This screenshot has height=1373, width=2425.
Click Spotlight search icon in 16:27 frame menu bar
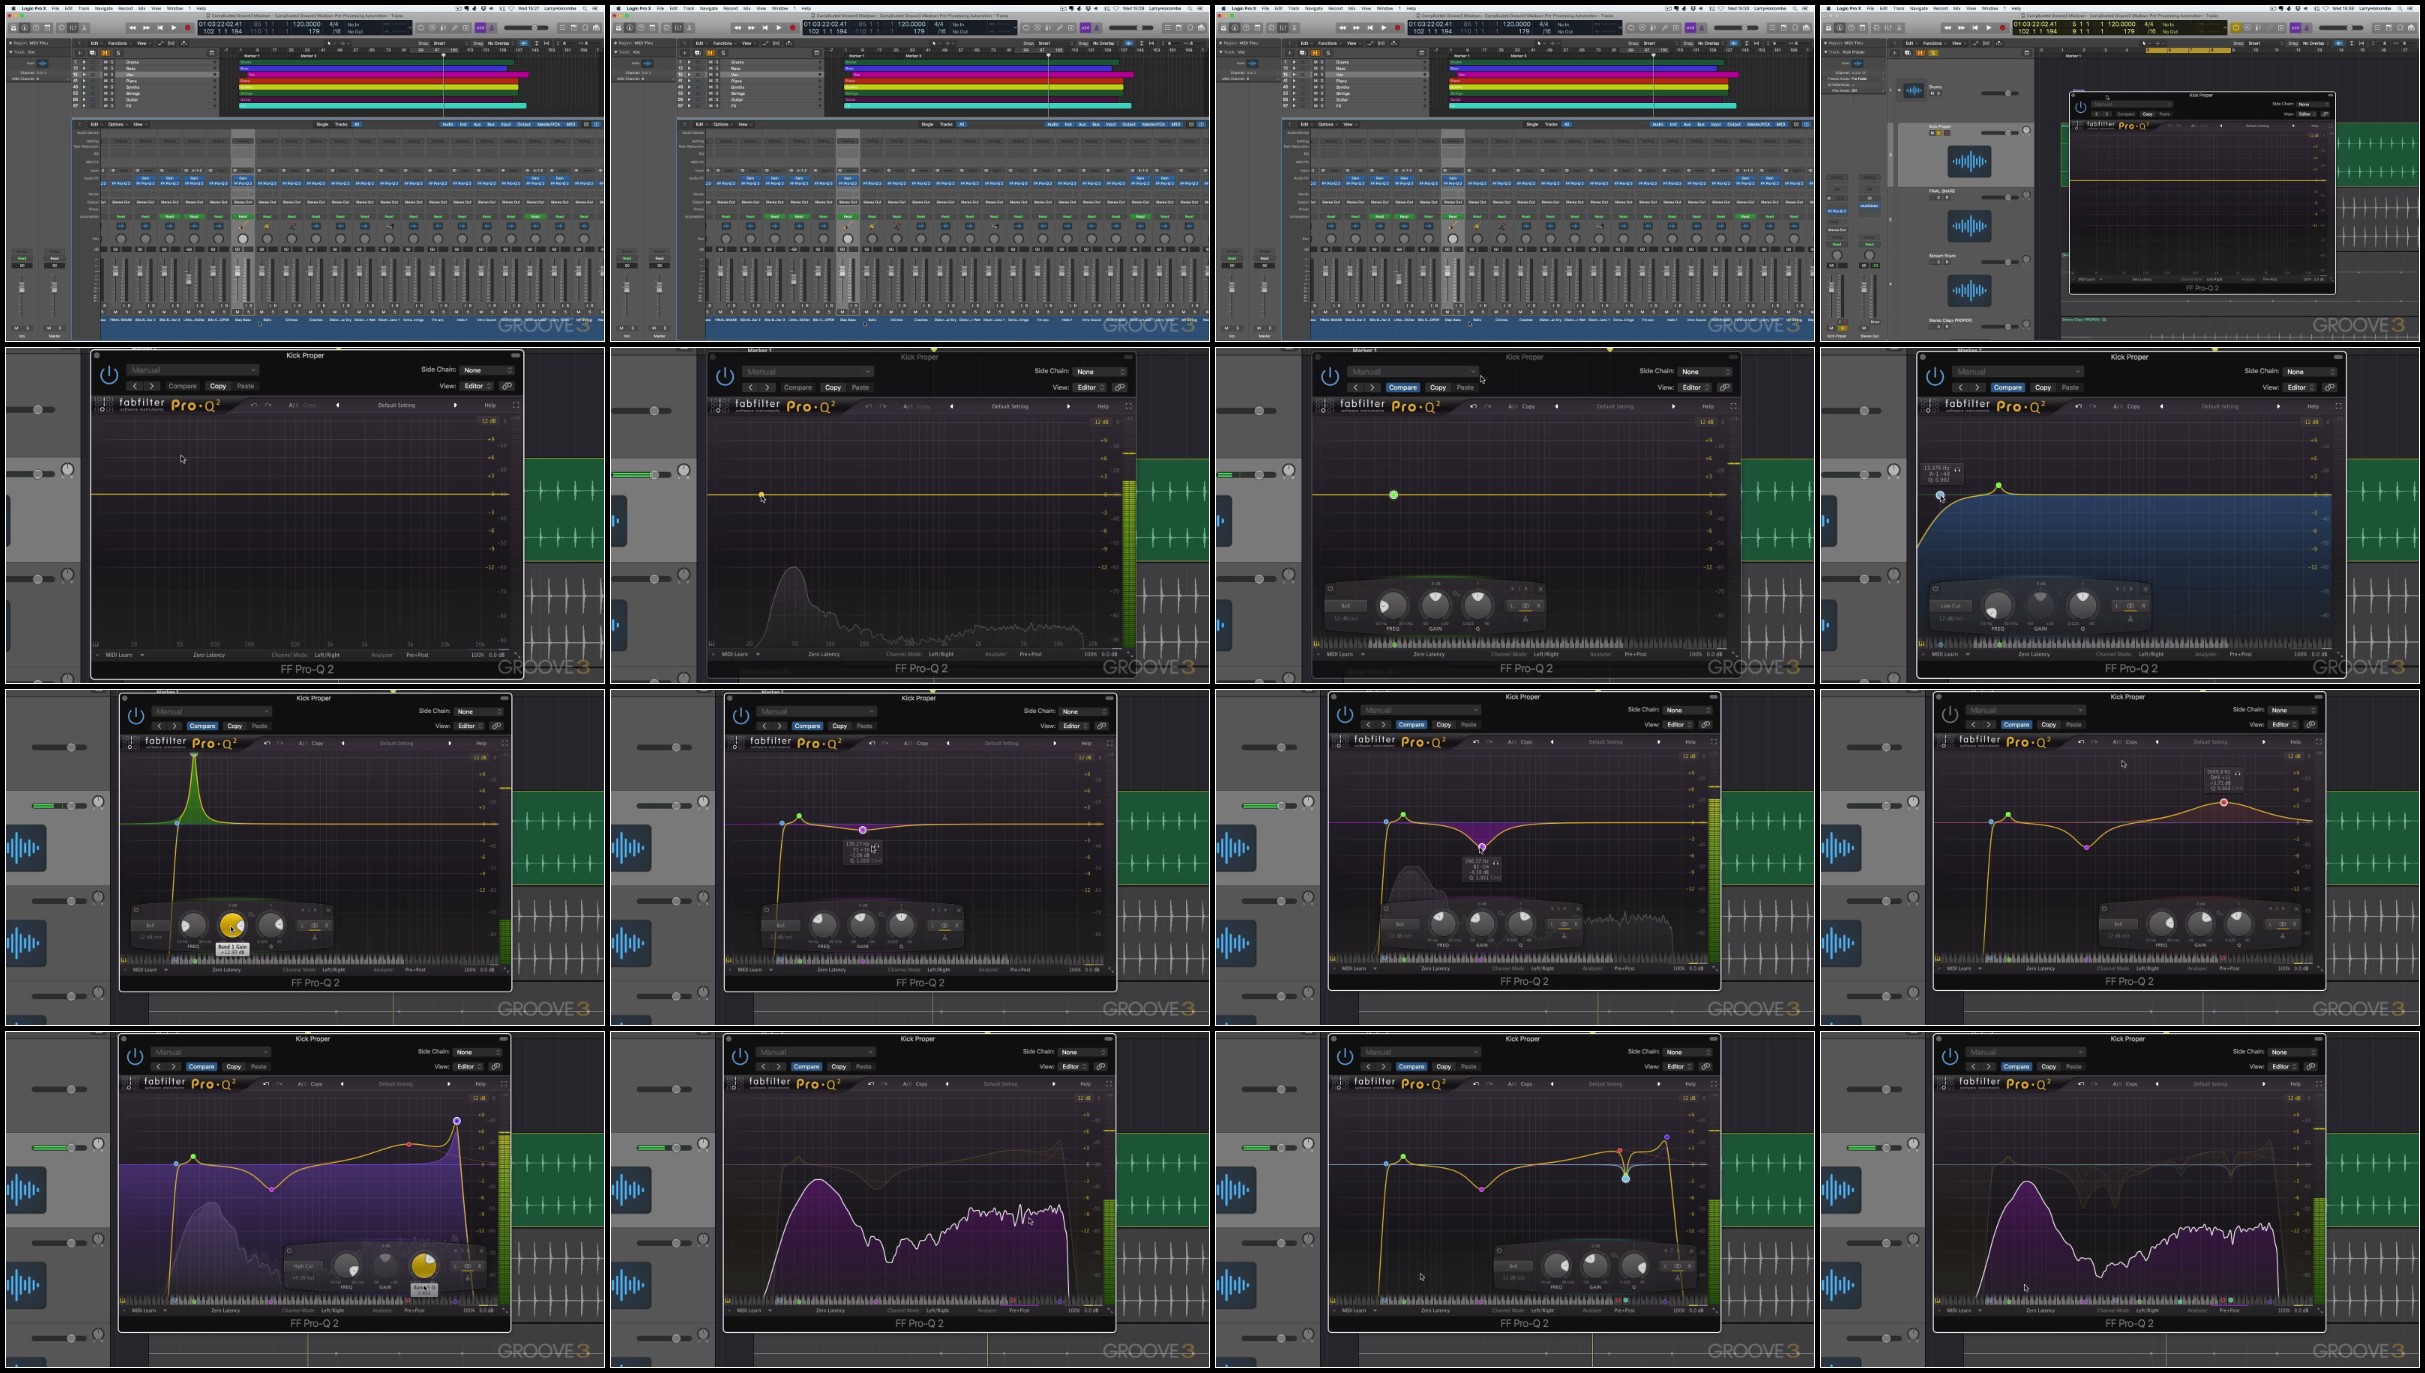pyautogui.click(x=587, y=8)
